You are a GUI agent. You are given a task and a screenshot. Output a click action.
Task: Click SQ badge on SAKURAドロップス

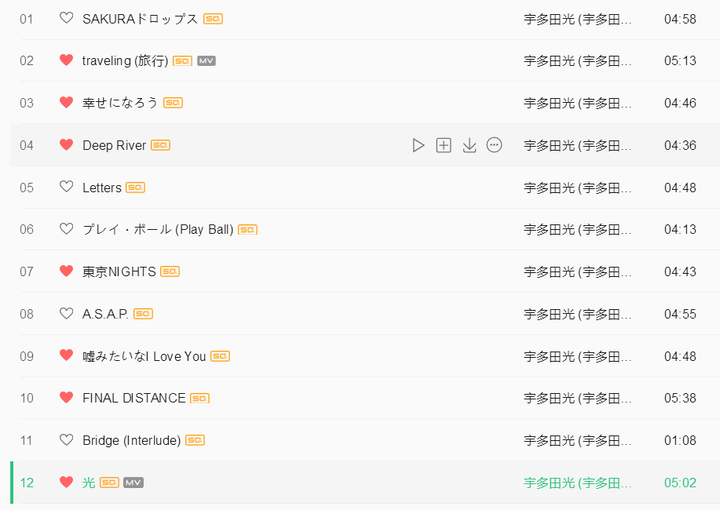pos(213,19)
